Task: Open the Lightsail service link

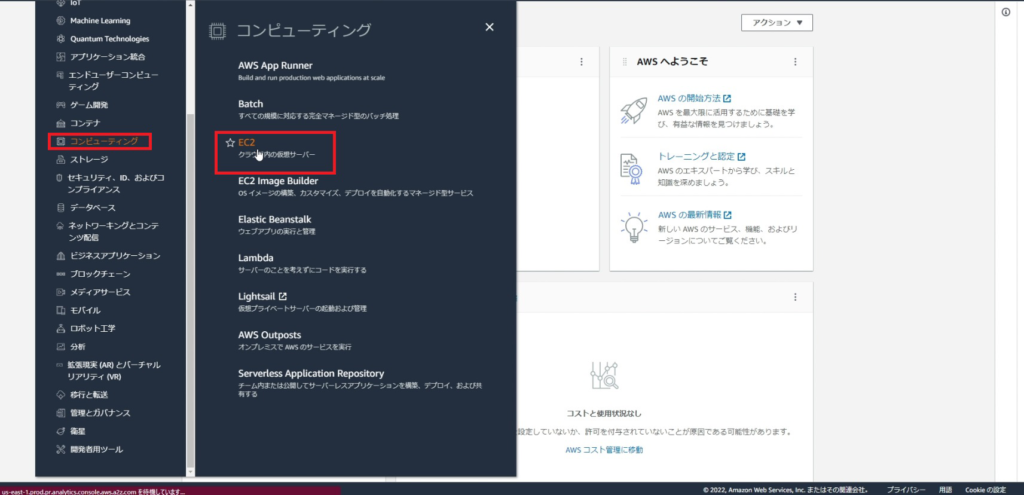Action: [256, 296]
